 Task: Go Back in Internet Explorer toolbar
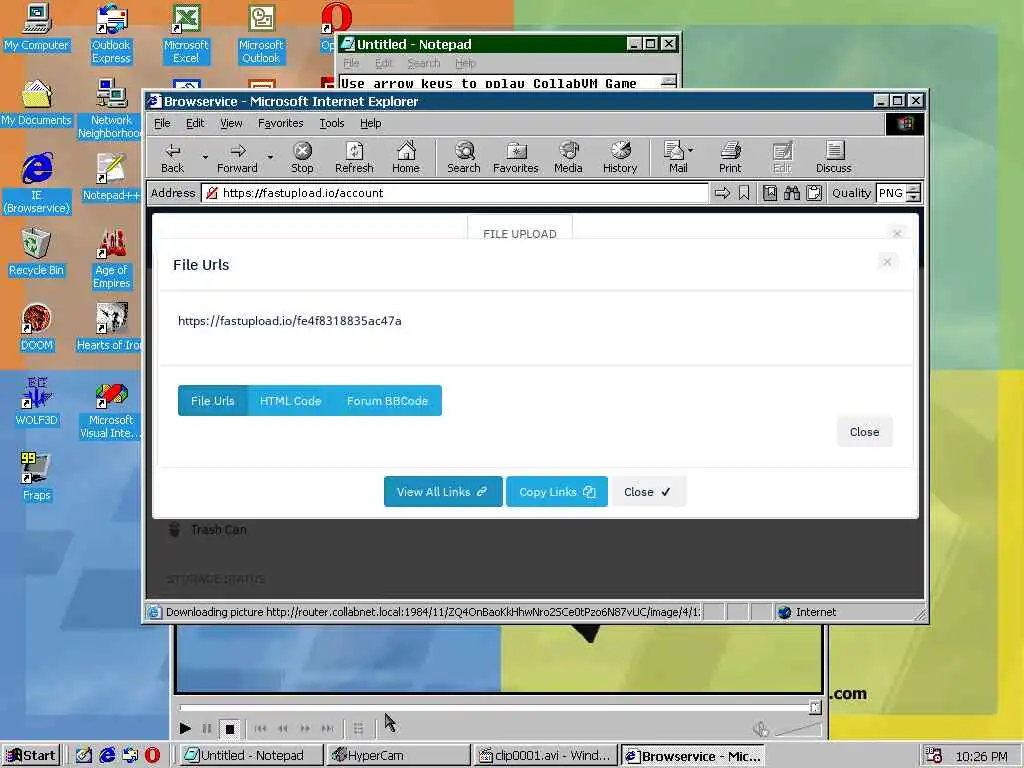172,157
